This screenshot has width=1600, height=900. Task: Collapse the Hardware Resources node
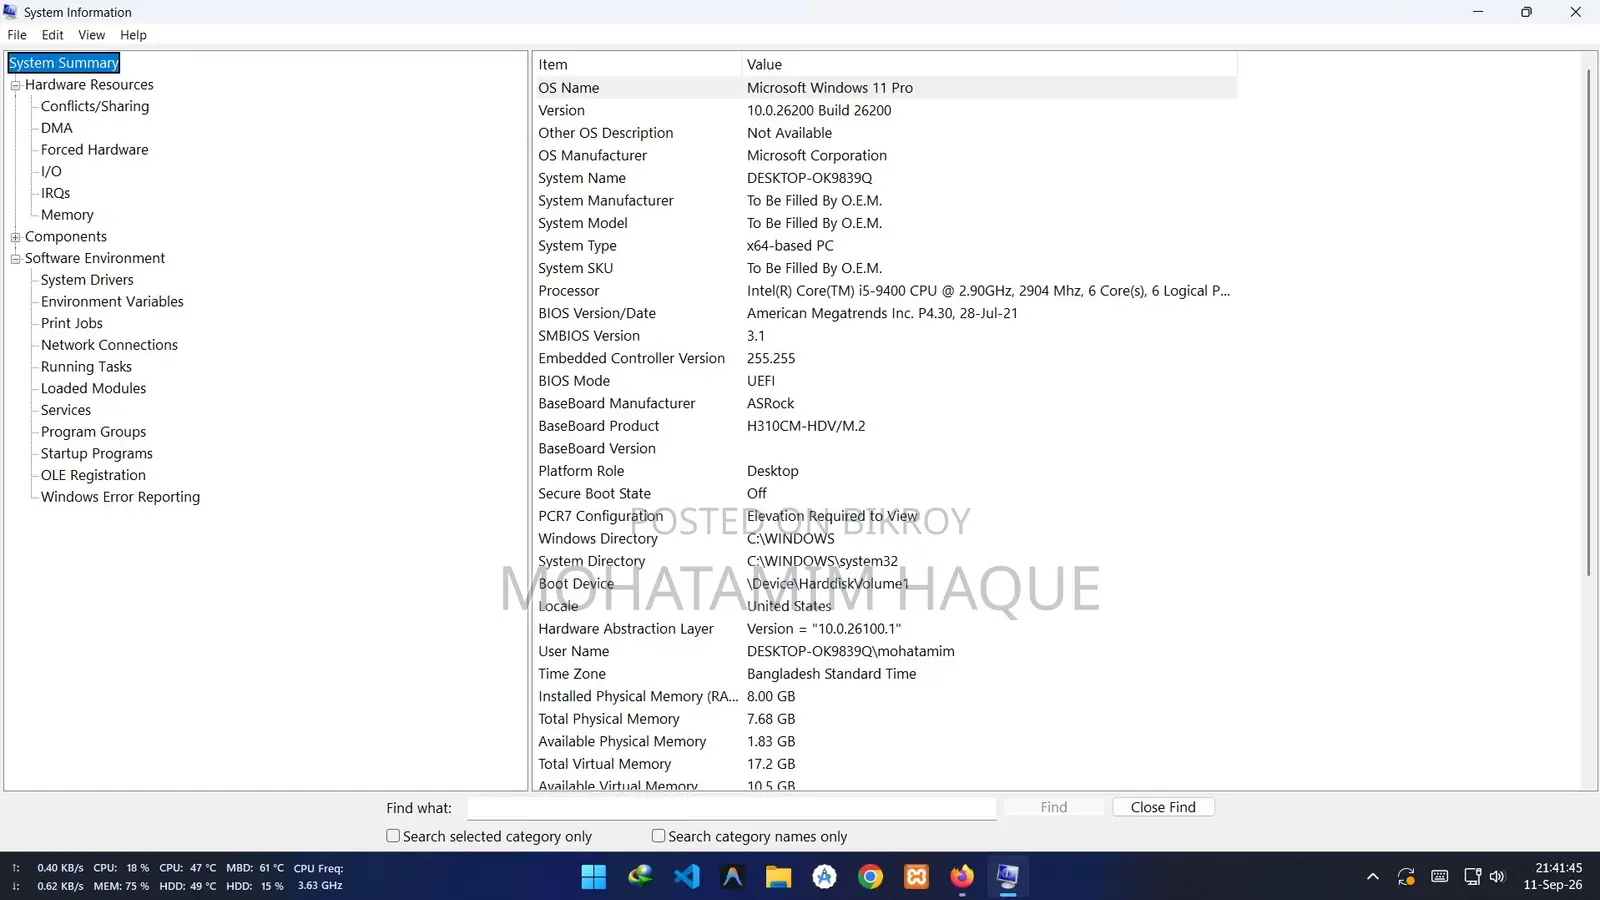[x=16, y=86]
